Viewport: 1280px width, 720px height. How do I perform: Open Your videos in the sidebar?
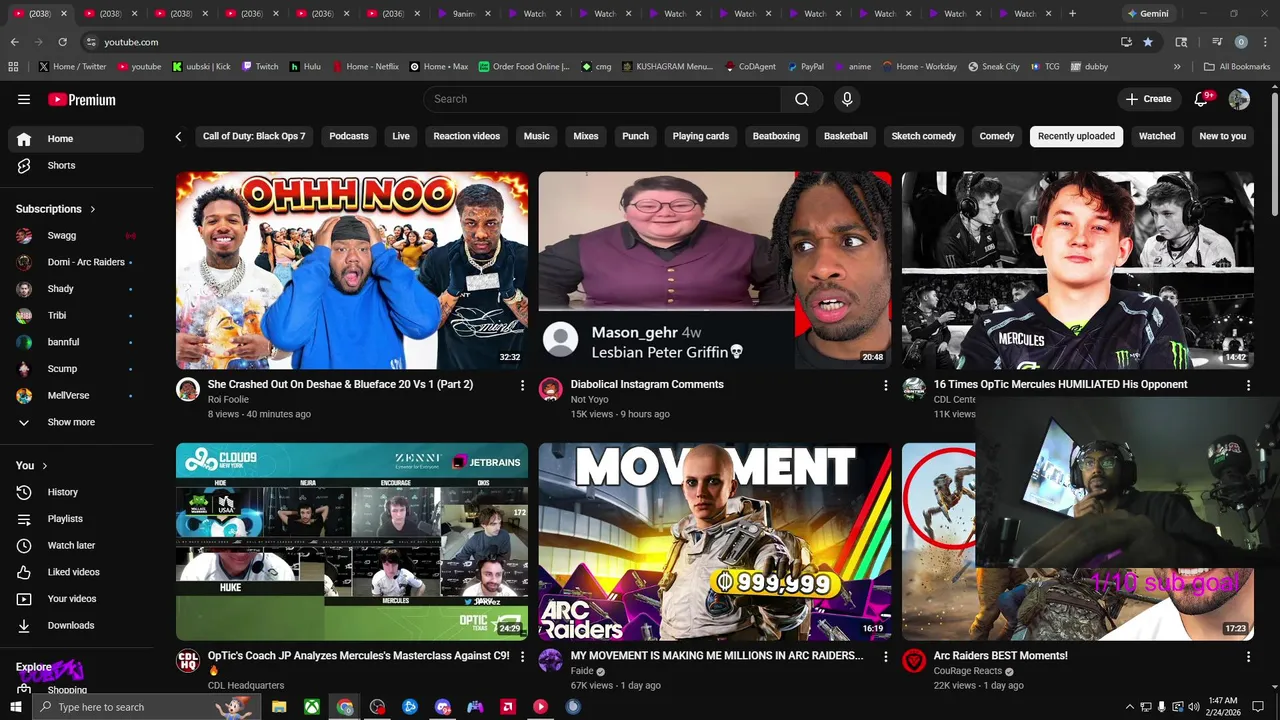[x=76, y=599]
